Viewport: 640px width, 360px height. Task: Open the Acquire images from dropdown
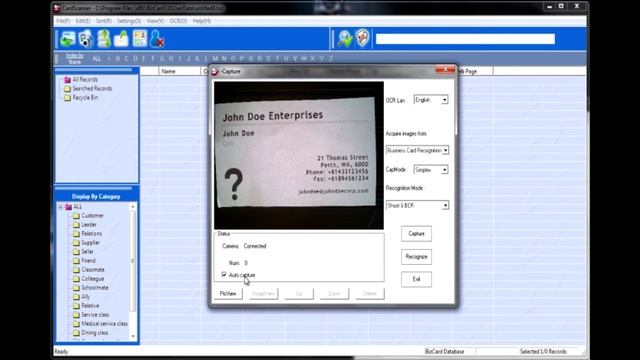click(418, 150)
